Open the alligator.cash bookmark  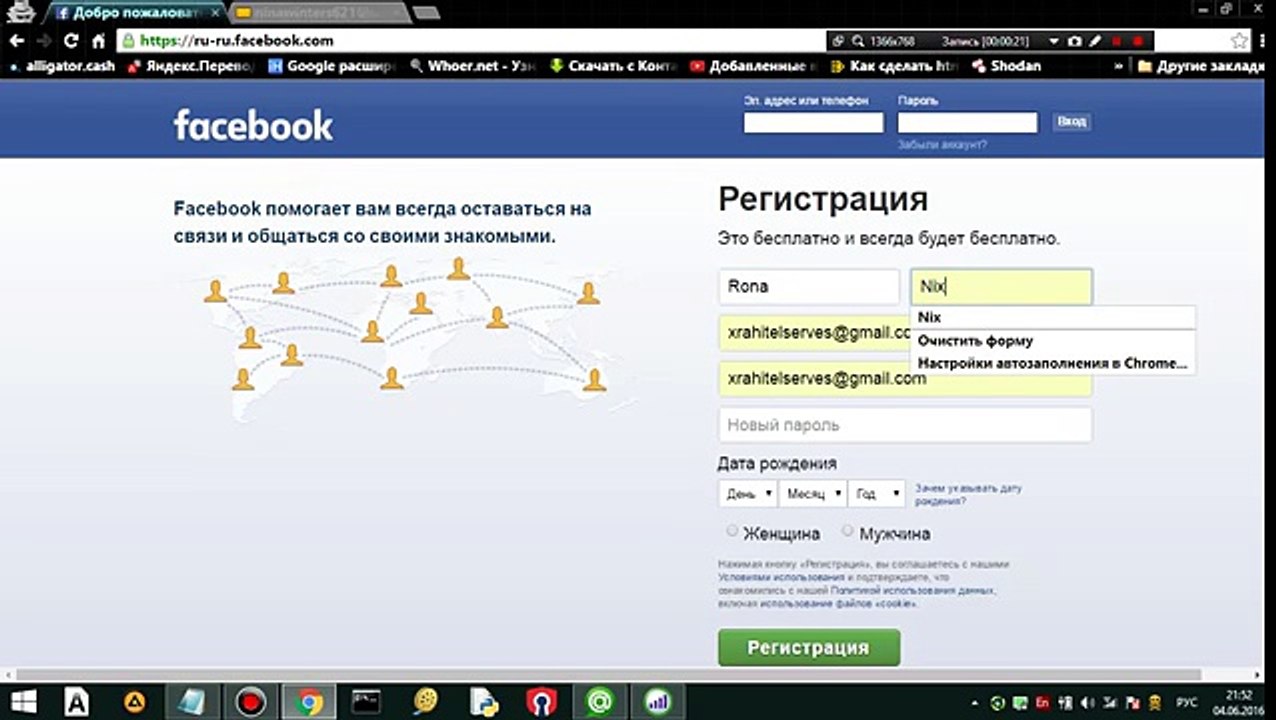click(63, 66)
